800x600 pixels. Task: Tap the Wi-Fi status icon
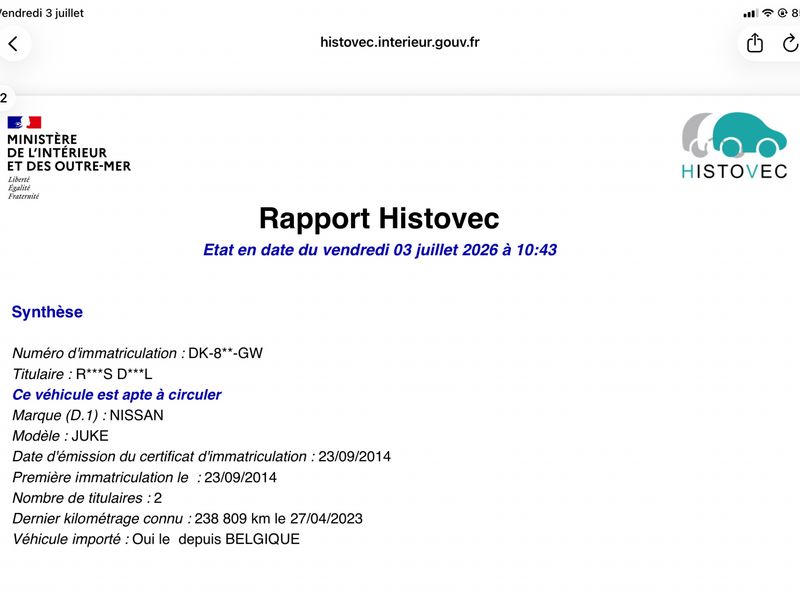point(768,13)
